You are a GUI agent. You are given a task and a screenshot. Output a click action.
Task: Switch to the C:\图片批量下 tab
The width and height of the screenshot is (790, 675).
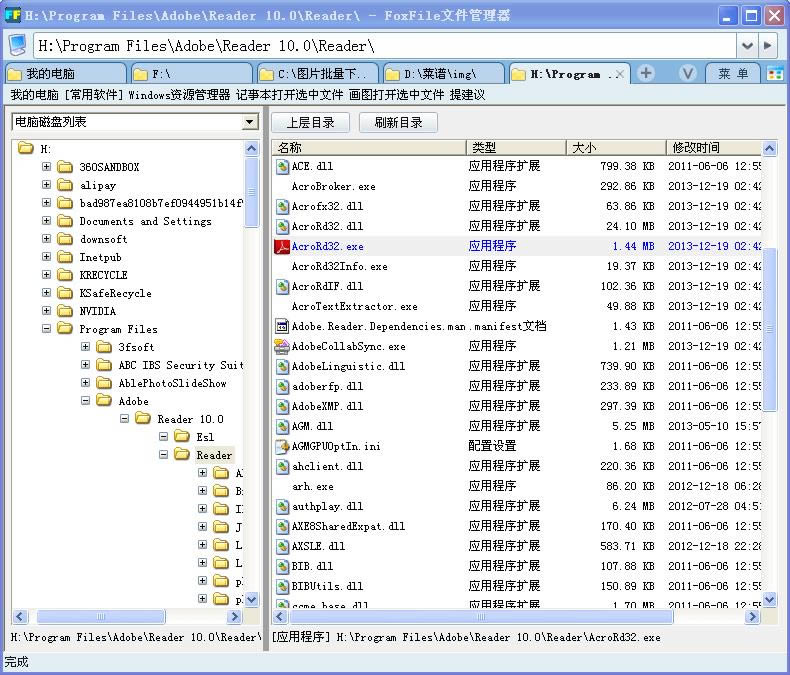[318, 74]
